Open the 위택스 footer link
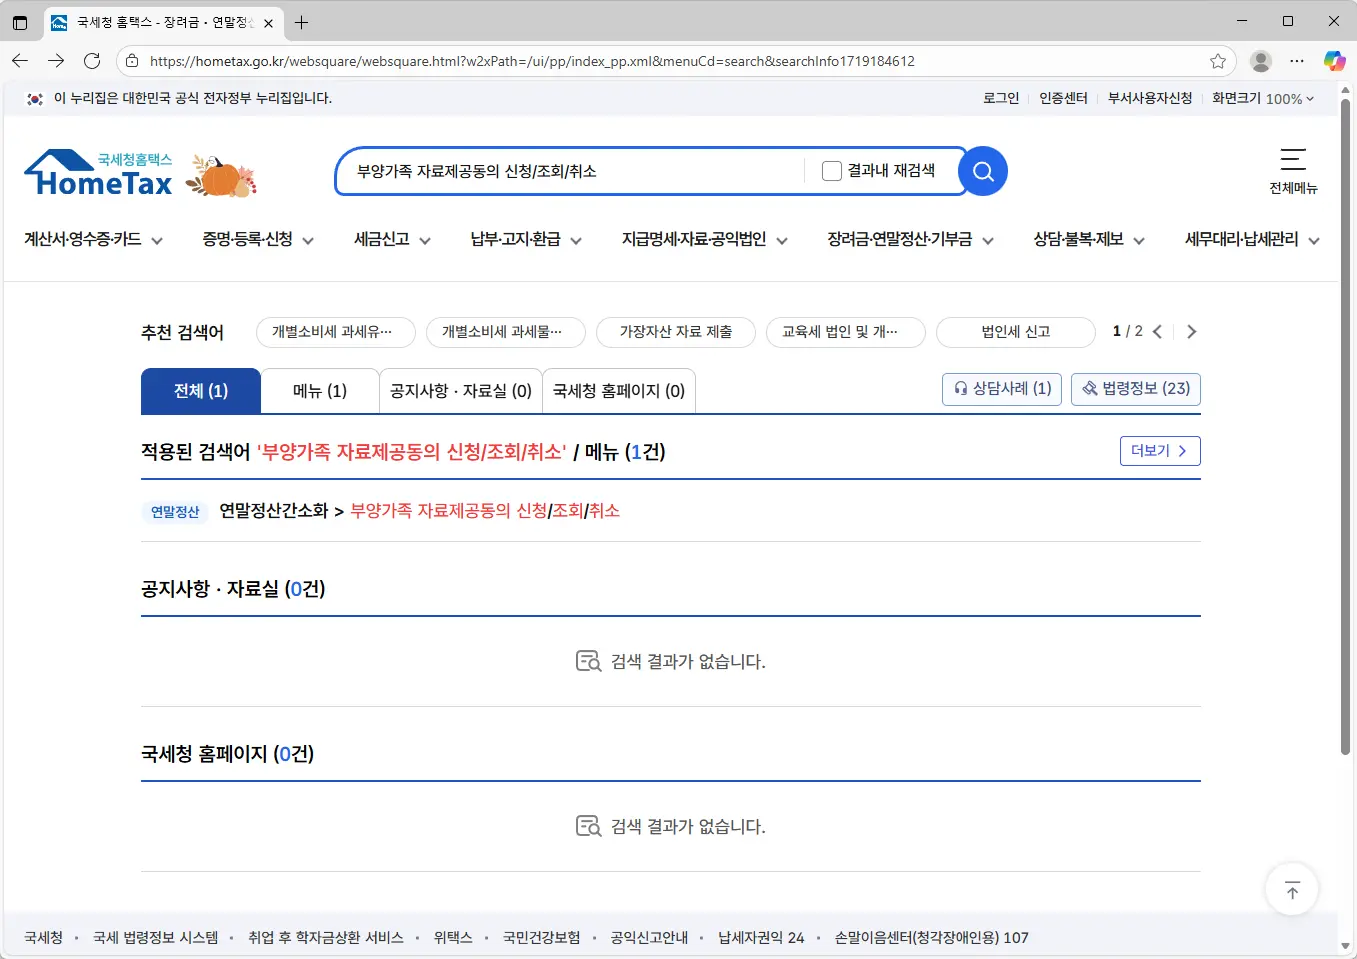This screenshot has width=1357, height=959. (453, 938)
